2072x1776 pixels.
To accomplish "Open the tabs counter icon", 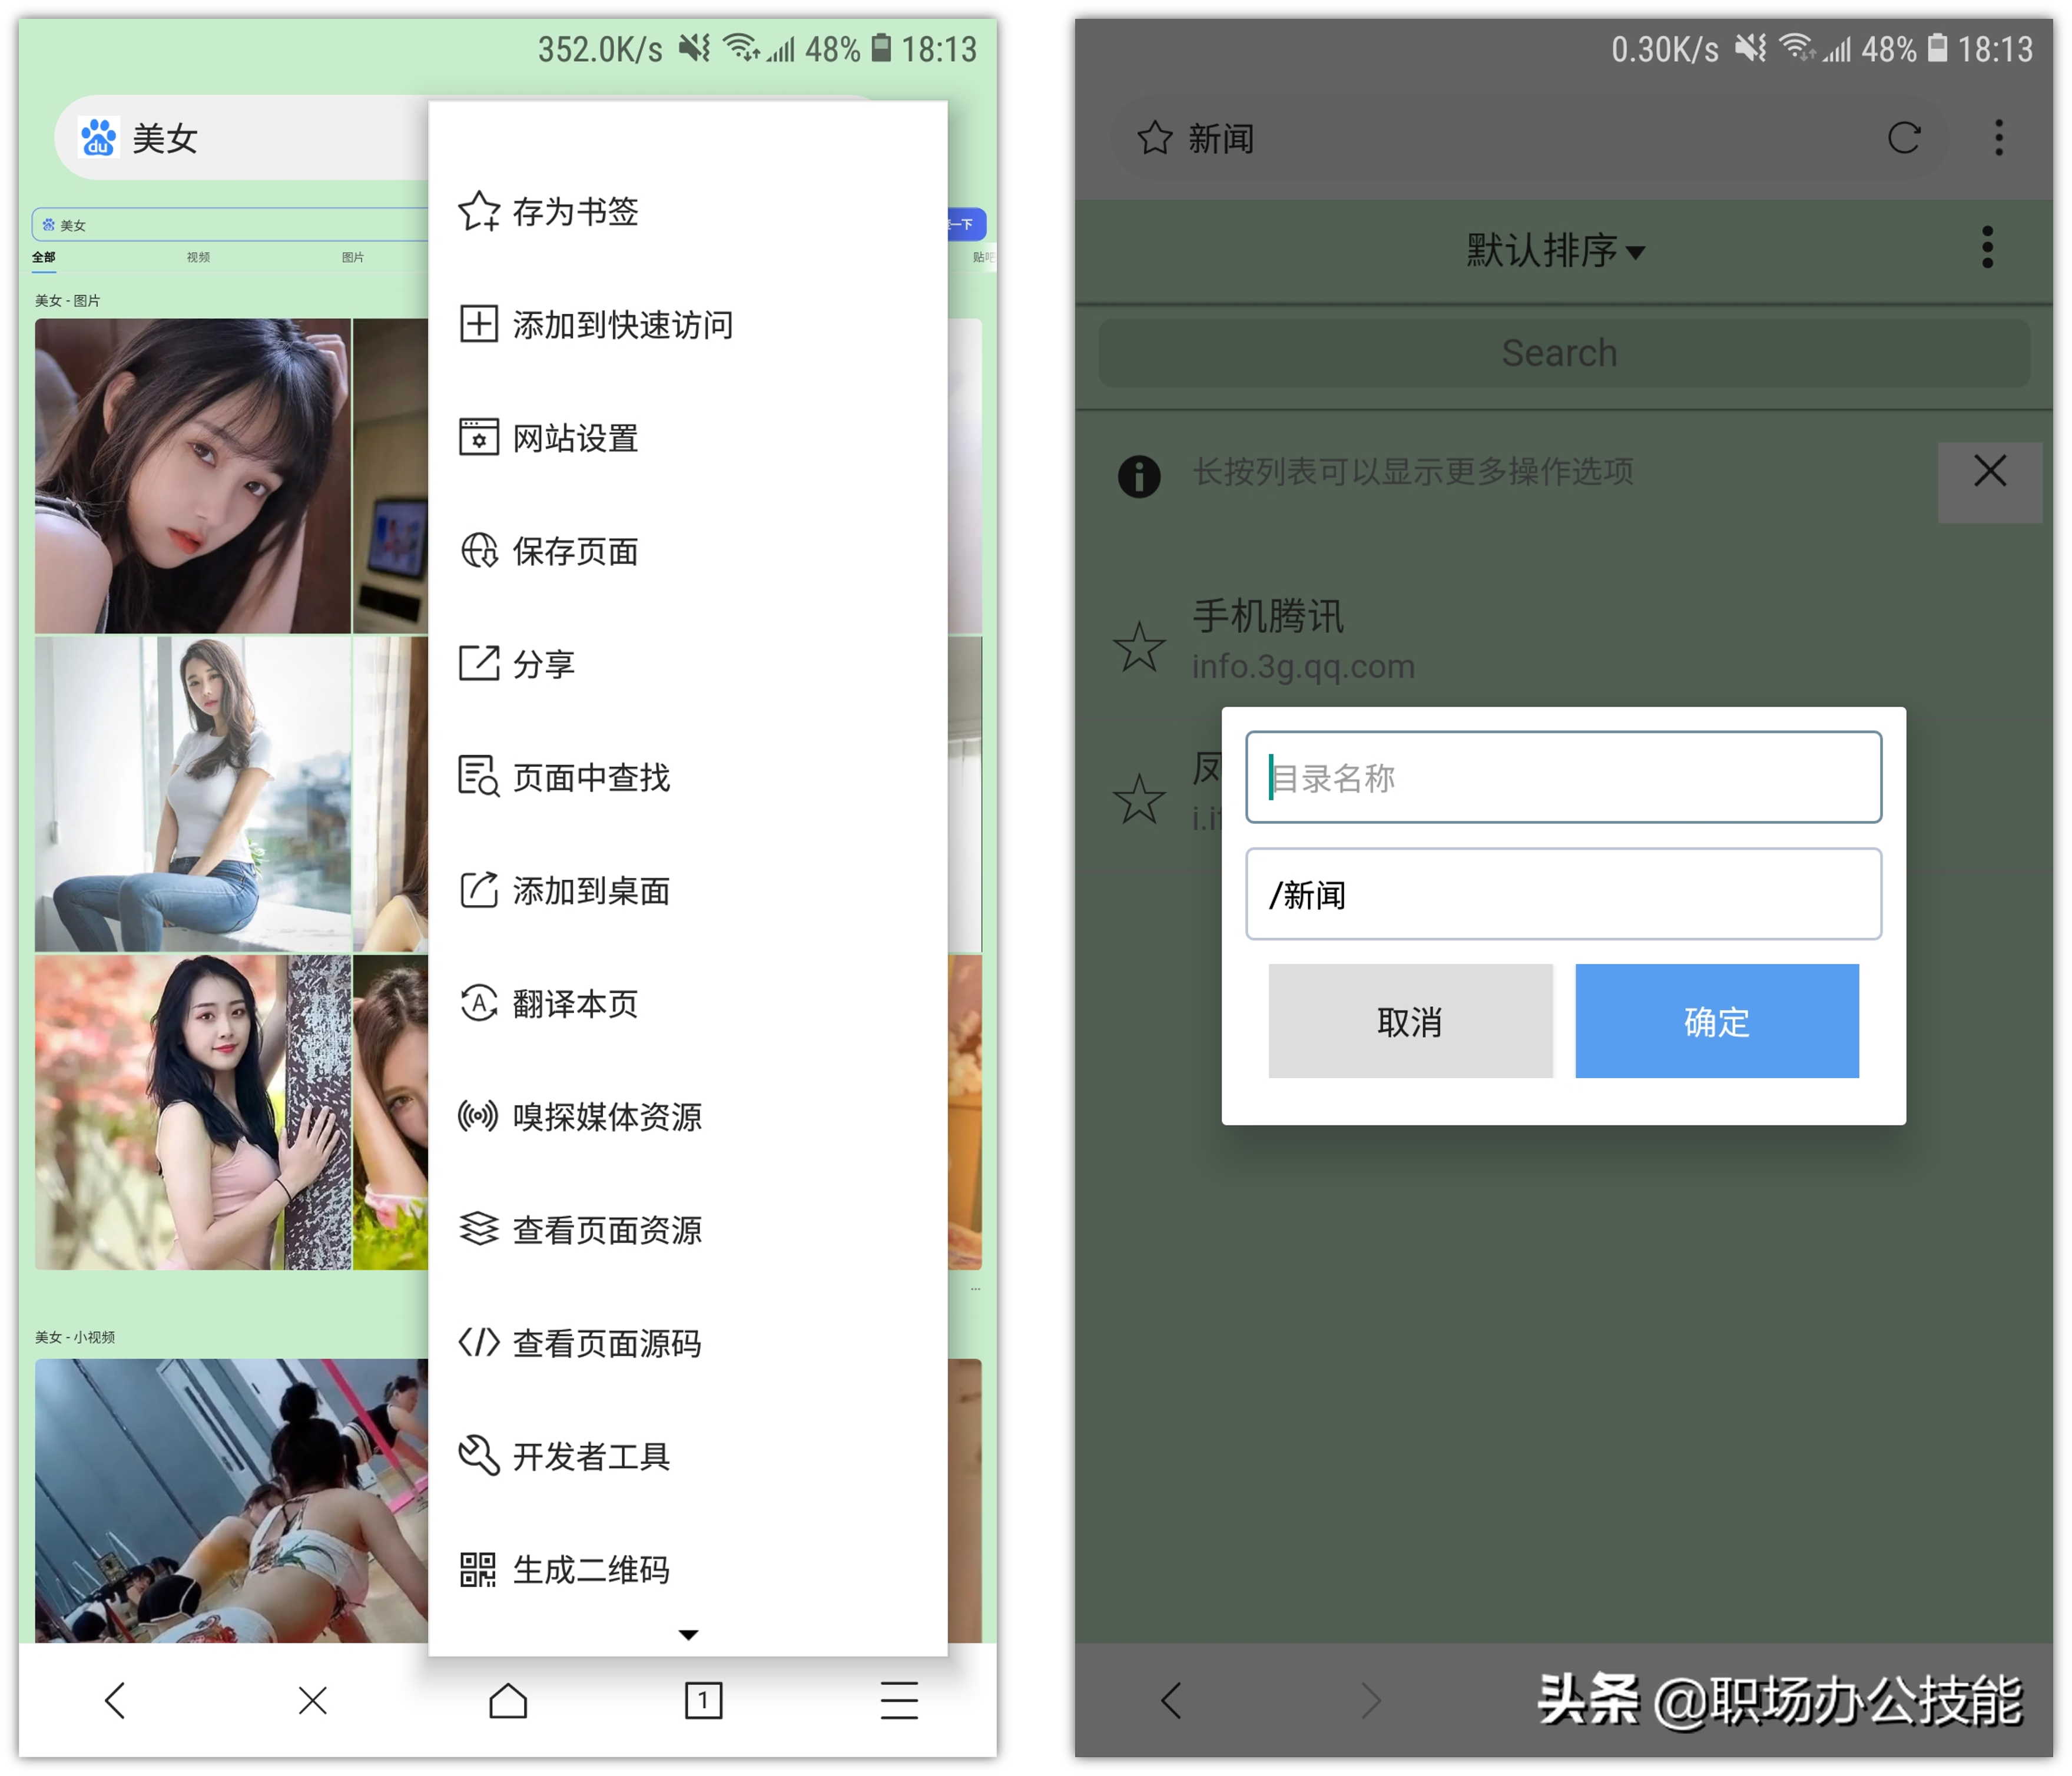I will 703,1699.
